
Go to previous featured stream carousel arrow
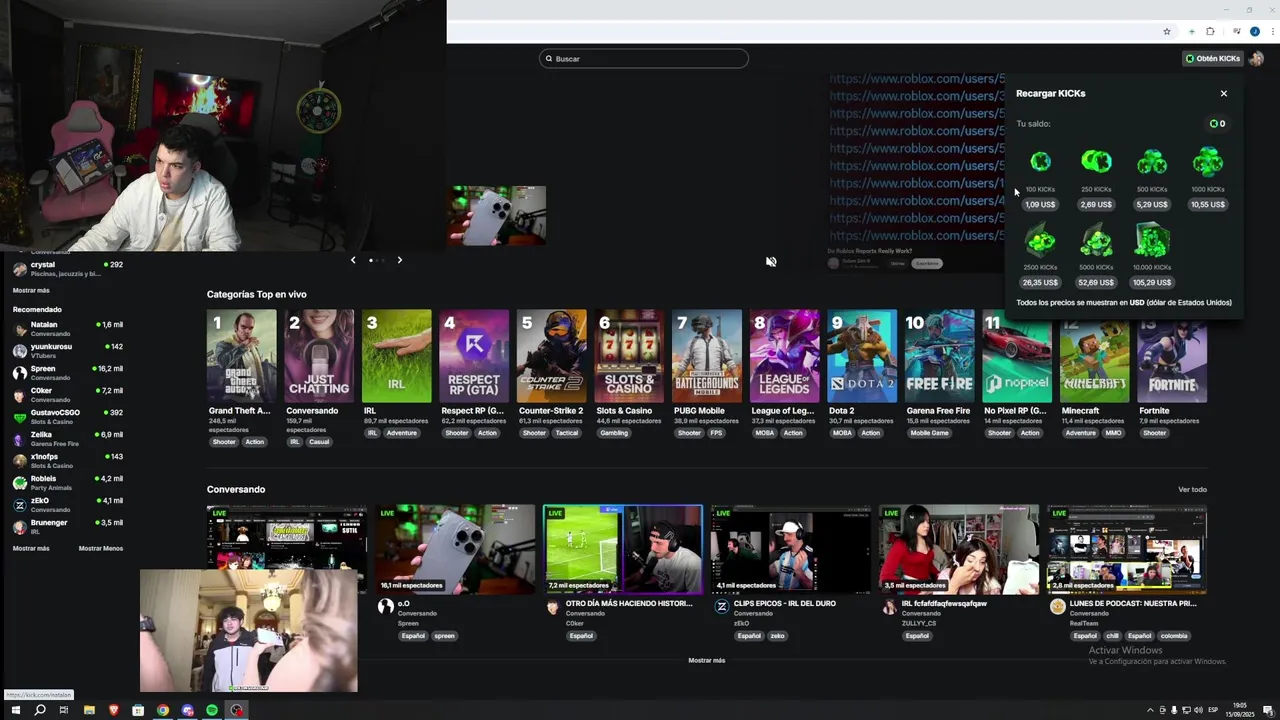352,260
